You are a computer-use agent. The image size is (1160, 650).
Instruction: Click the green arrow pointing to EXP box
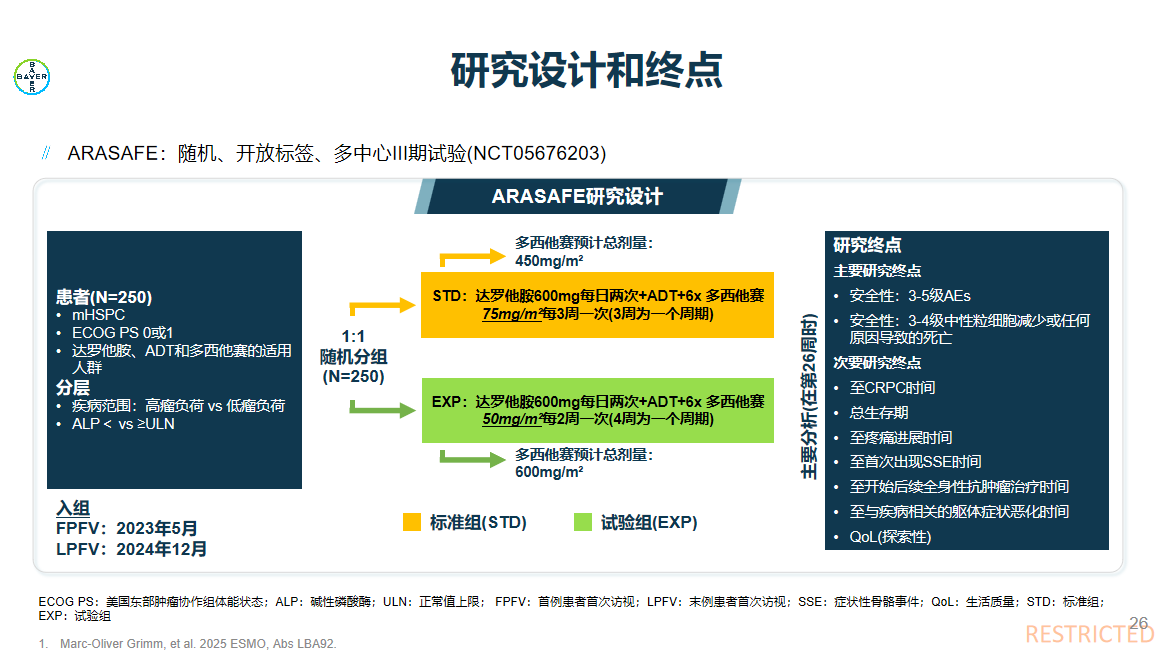point(382,409)
